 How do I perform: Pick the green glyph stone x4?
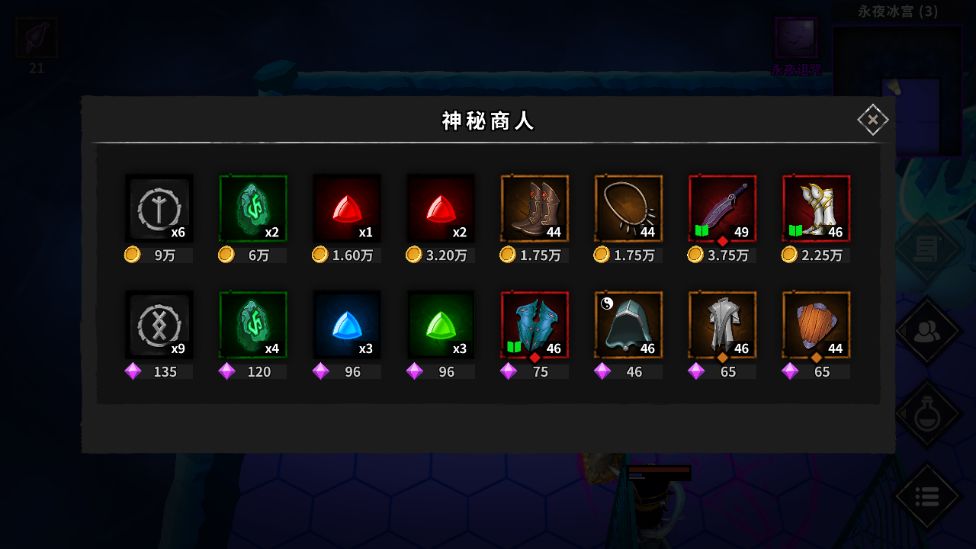point(253,324)
